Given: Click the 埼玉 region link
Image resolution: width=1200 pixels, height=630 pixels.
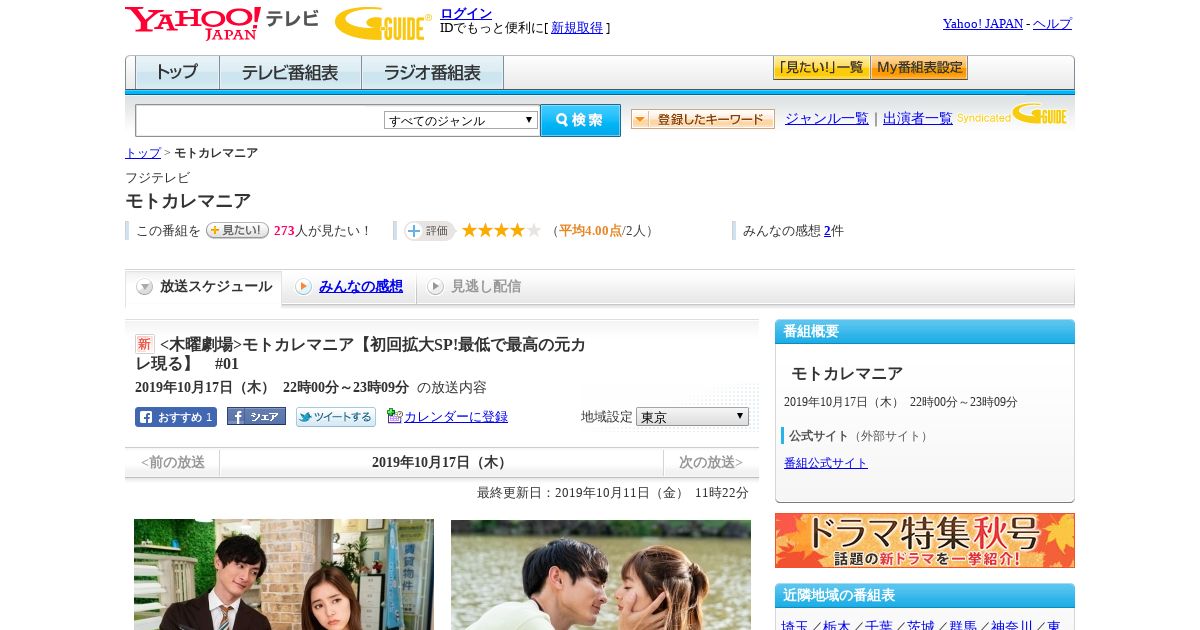Looking at the screenshot, I should tap(795, 625).
